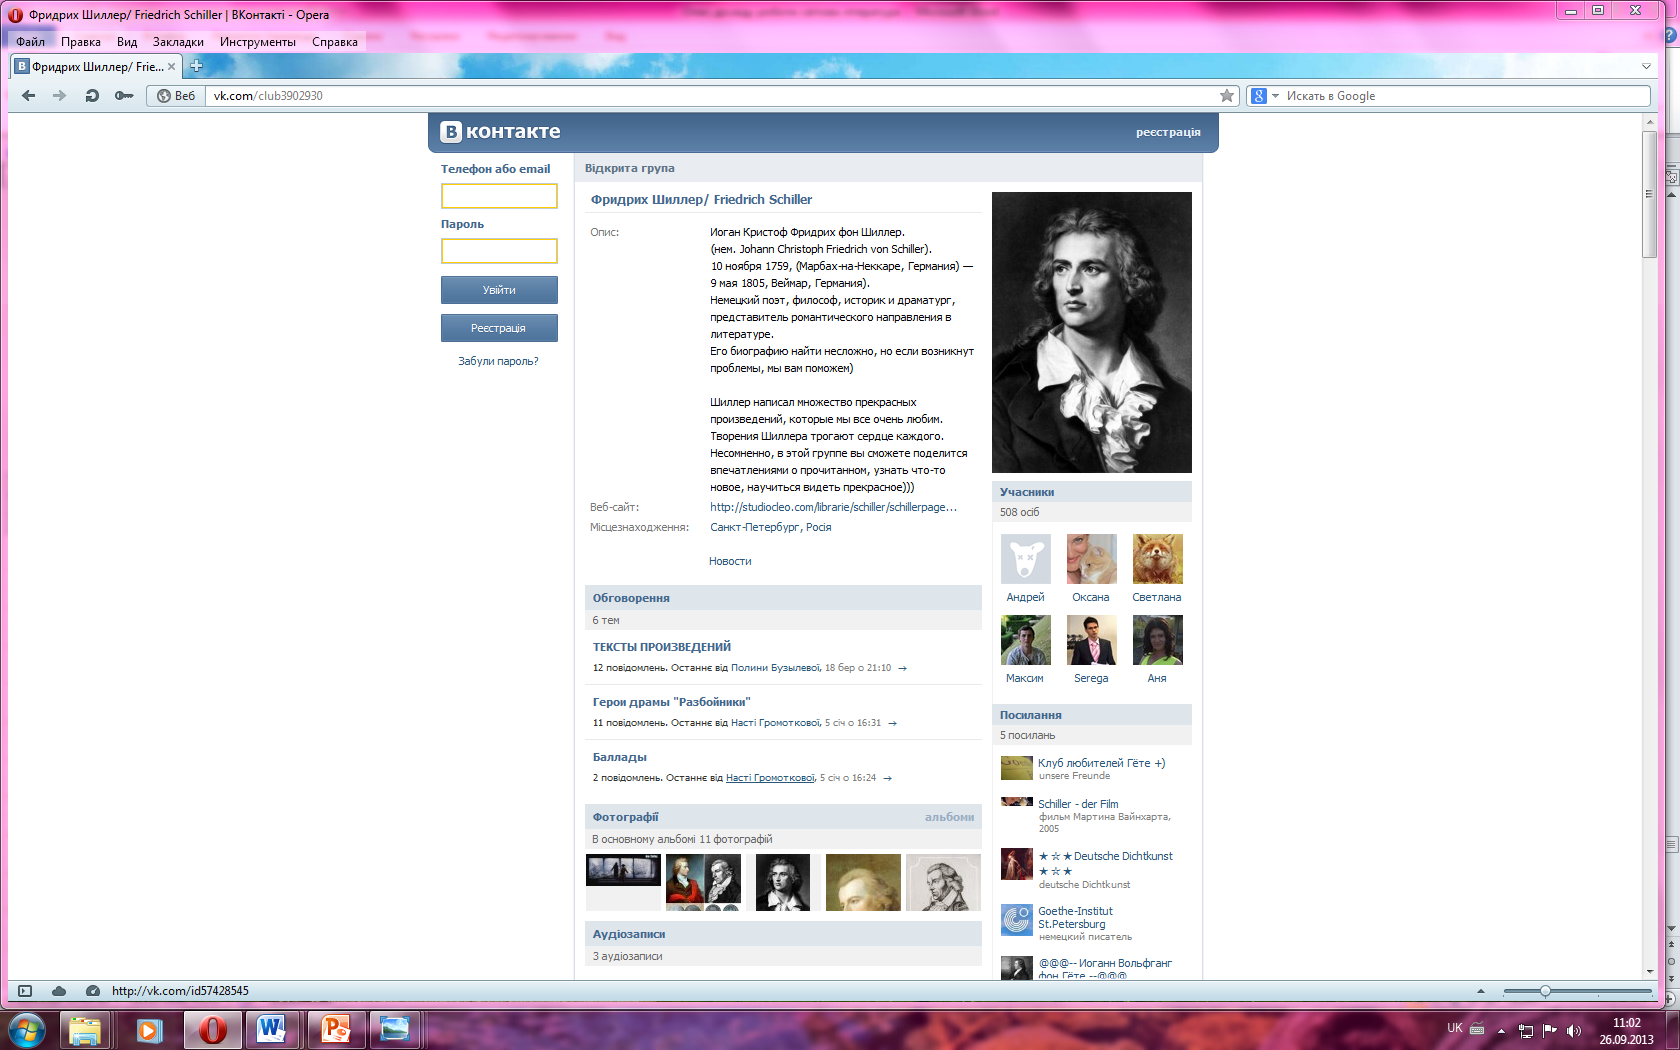Image resolution: width=1680 pixels, height=1050 pixels.
Task: Click the address bar URL field
Action: (712, 96)
